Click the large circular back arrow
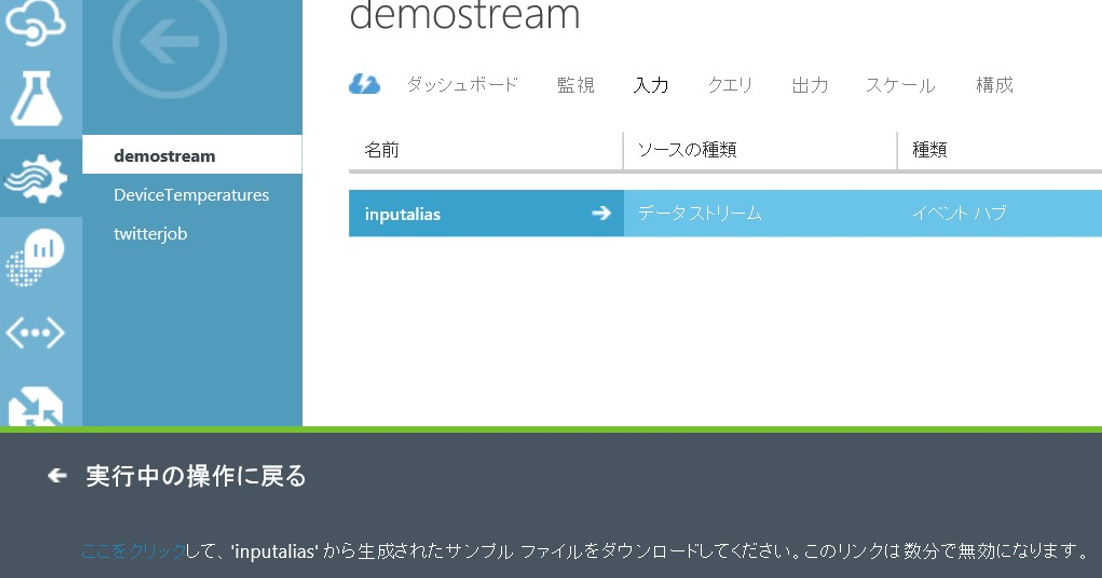Screen dimensions: 1102x578 pyautogui.click(x=170, y=45)
